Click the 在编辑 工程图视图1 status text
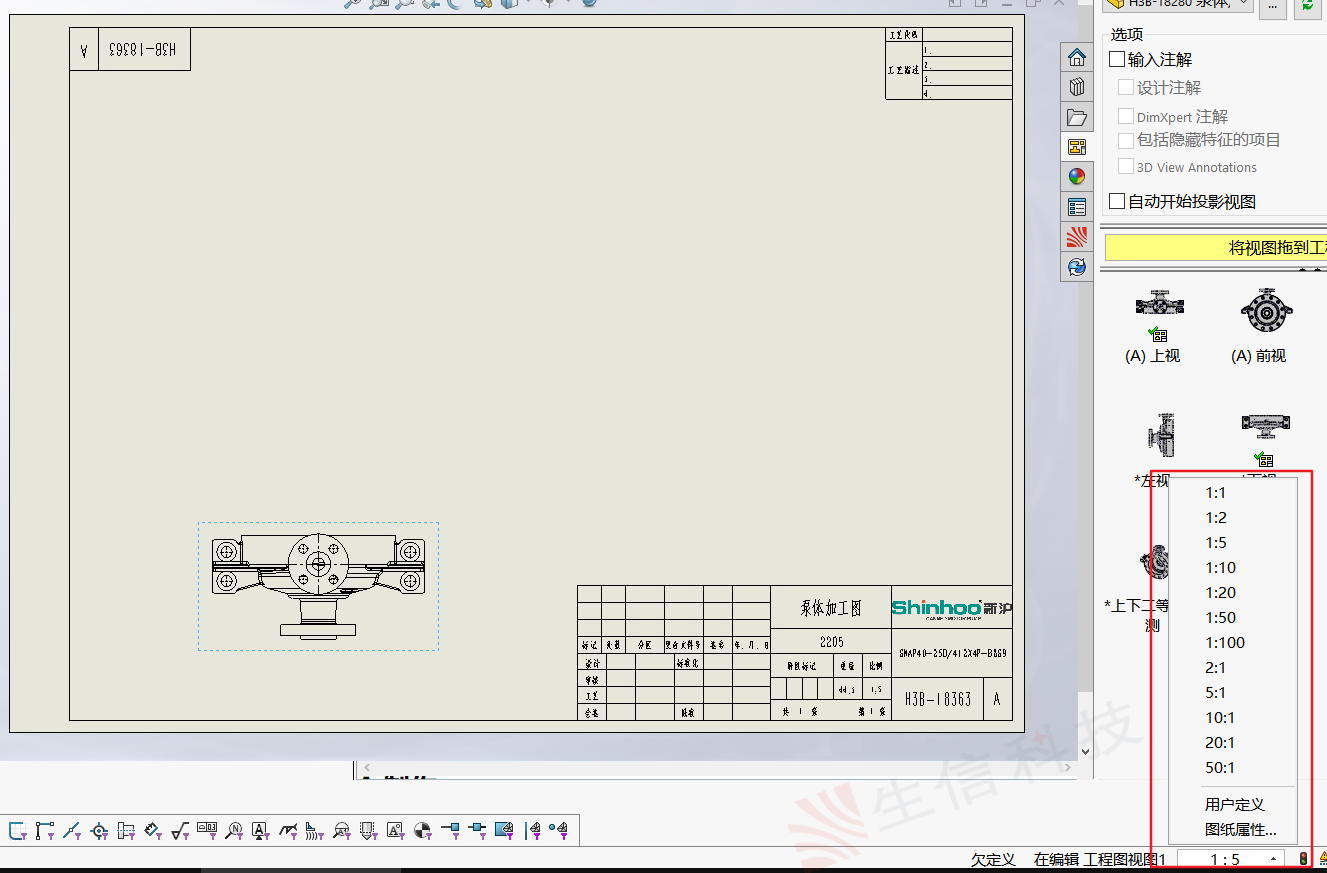1327x873 pixels. pyautogui.click(x=1100, y=859)
